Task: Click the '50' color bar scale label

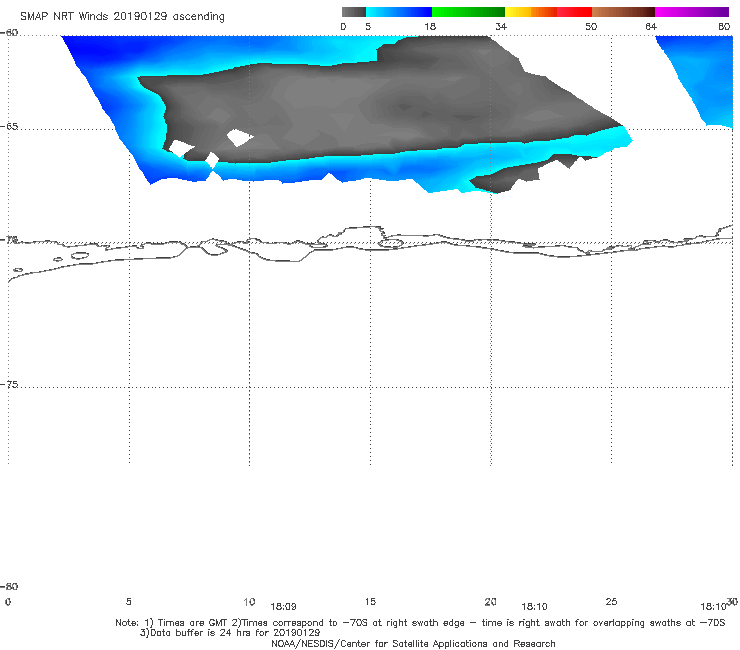Action: tap(591, 27)
